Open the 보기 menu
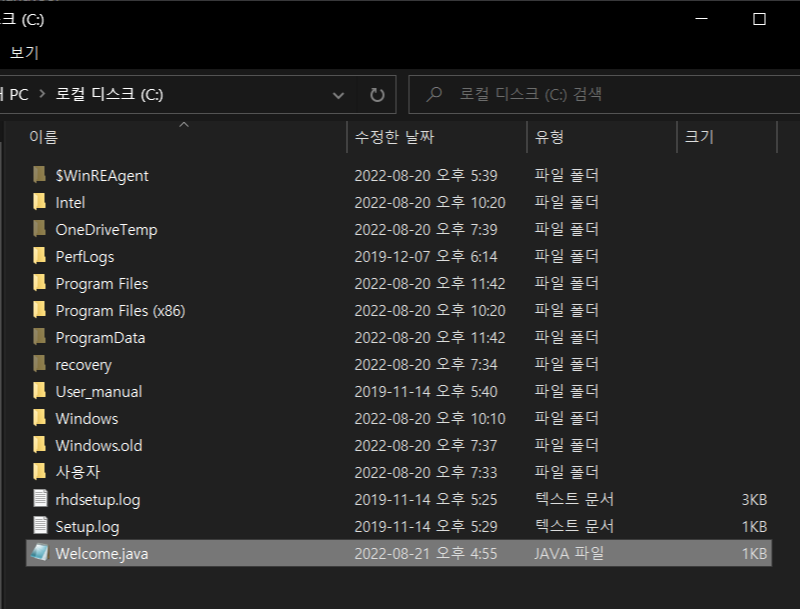800x609 pixels. 24,53
